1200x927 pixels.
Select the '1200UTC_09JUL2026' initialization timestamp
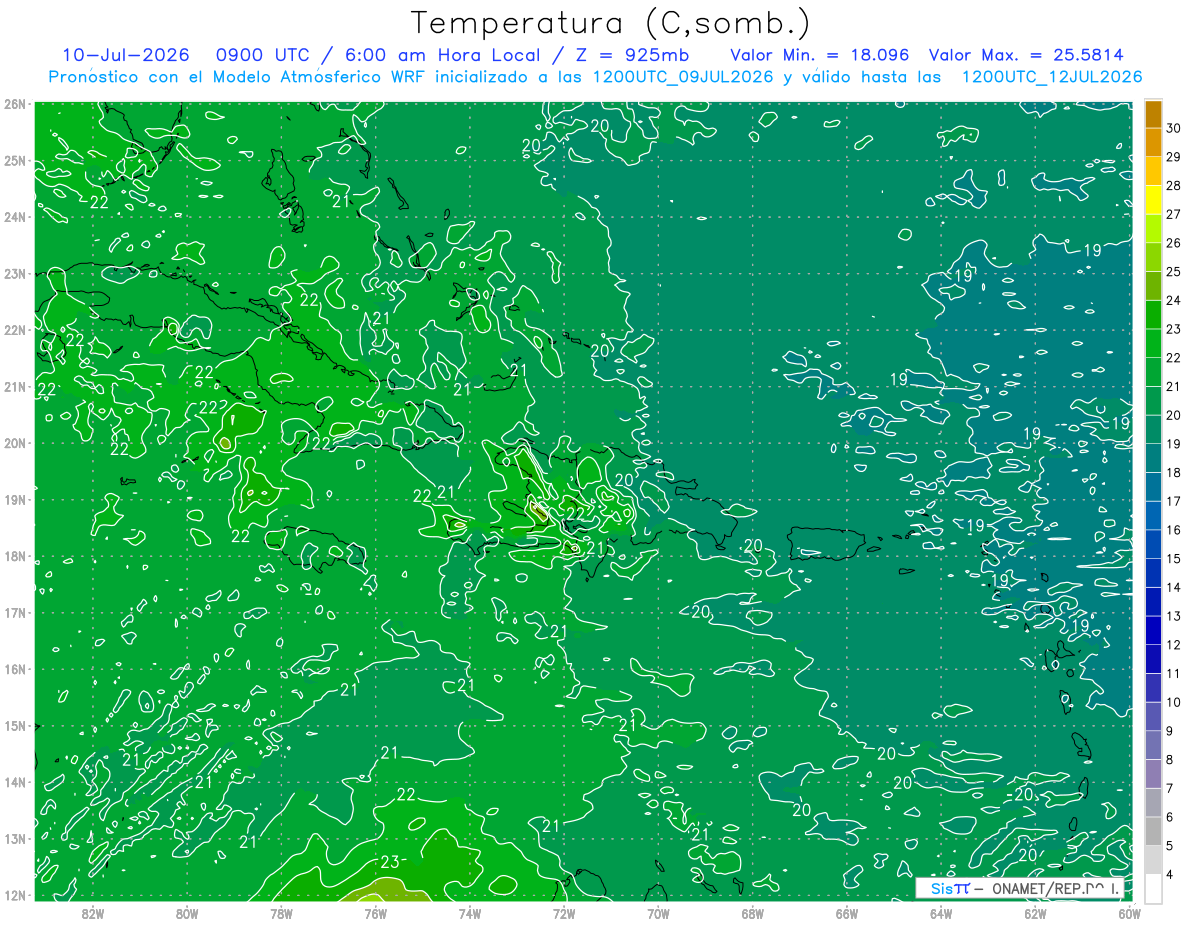point(683,77)
